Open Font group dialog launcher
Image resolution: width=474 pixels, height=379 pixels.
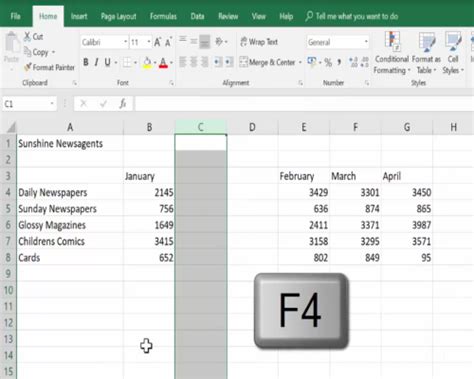171,83
